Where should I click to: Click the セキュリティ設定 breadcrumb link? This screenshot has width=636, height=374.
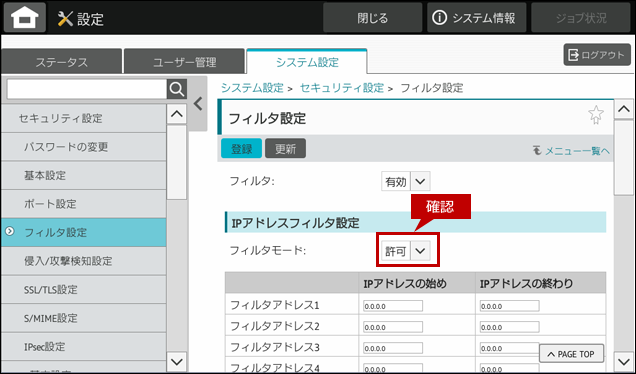(342, 88)
